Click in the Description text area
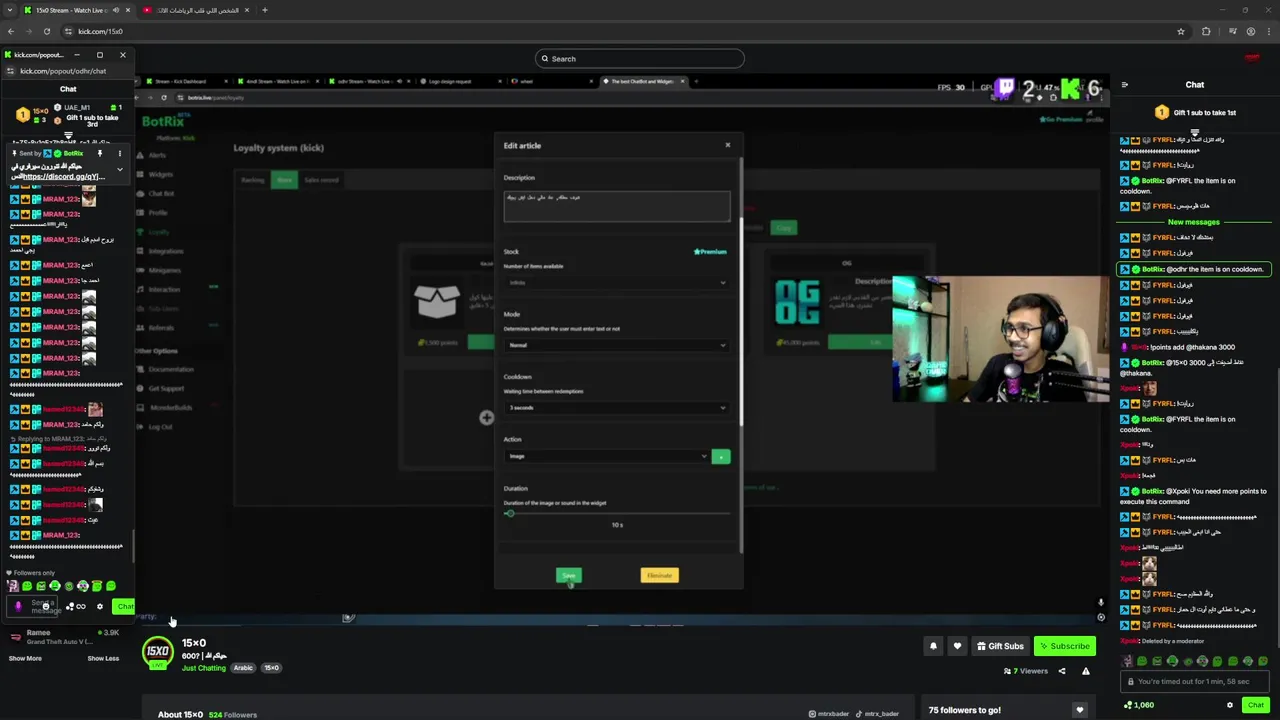Image resolution: width=1280 pixels, height=720 pixels. pos(617,205)
